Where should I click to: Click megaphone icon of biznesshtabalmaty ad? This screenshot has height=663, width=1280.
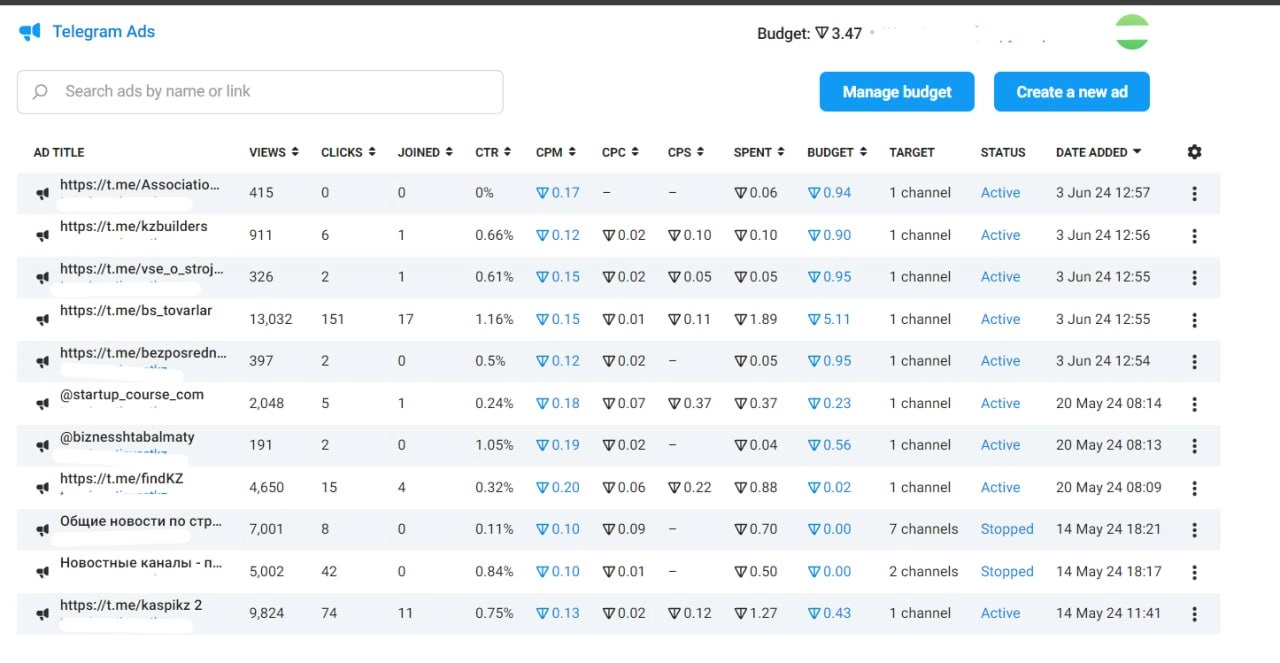click(x=42, y=446)
